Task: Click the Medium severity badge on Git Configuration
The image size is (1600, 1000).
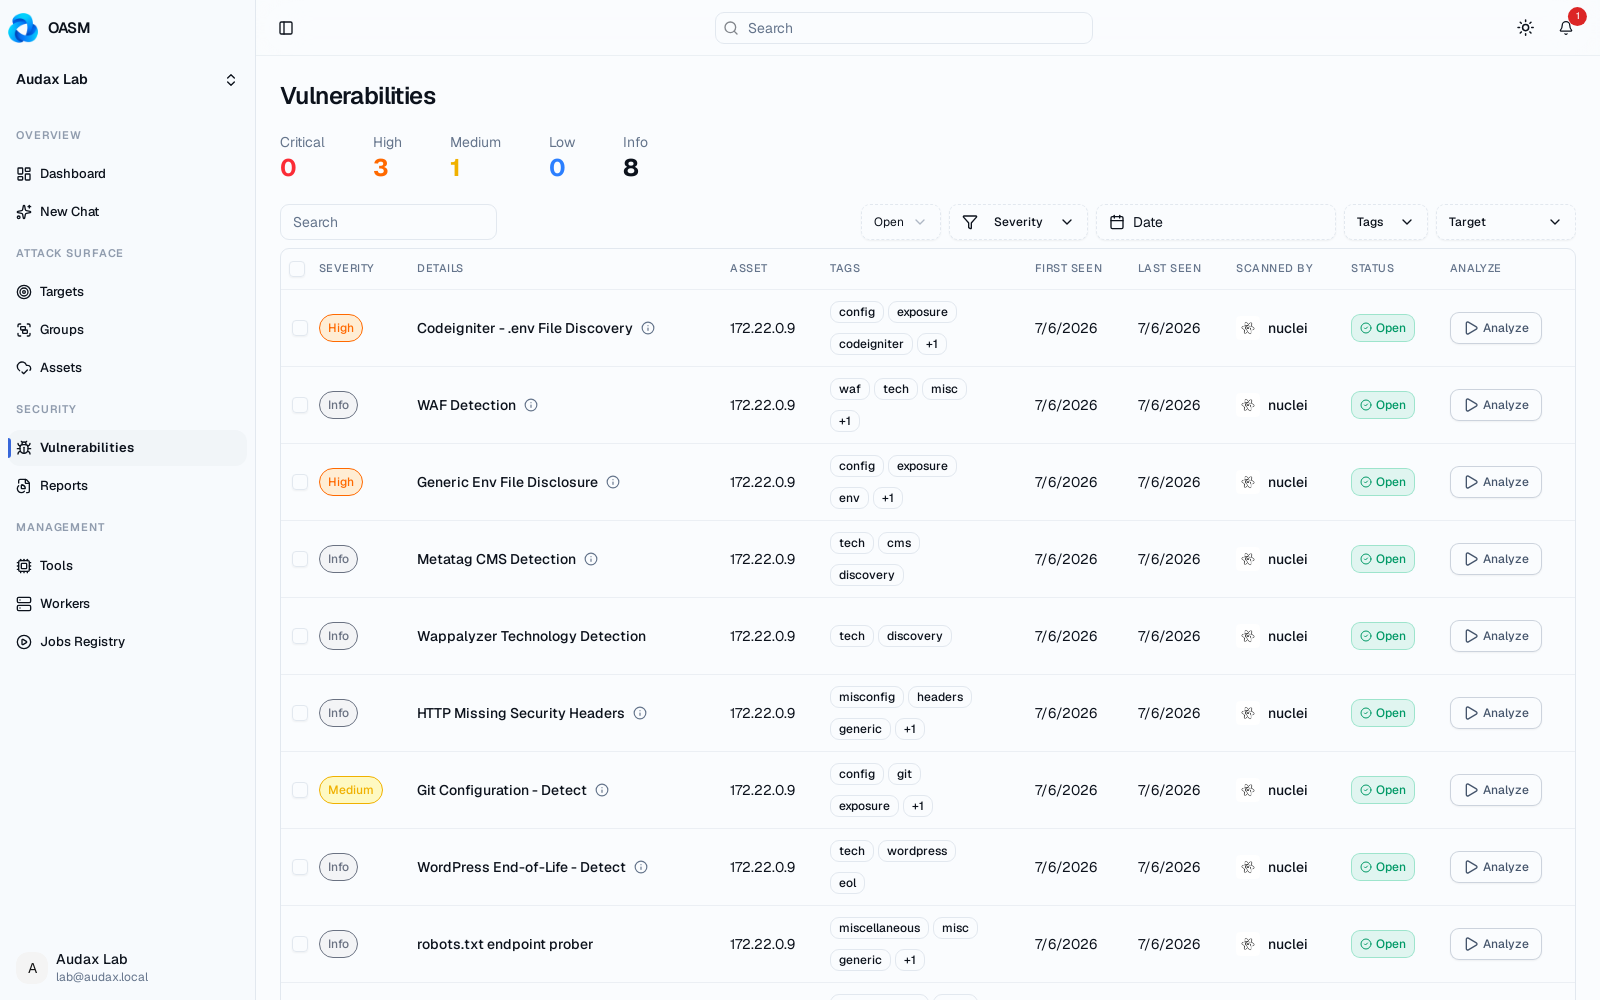Action: point(351,790)
